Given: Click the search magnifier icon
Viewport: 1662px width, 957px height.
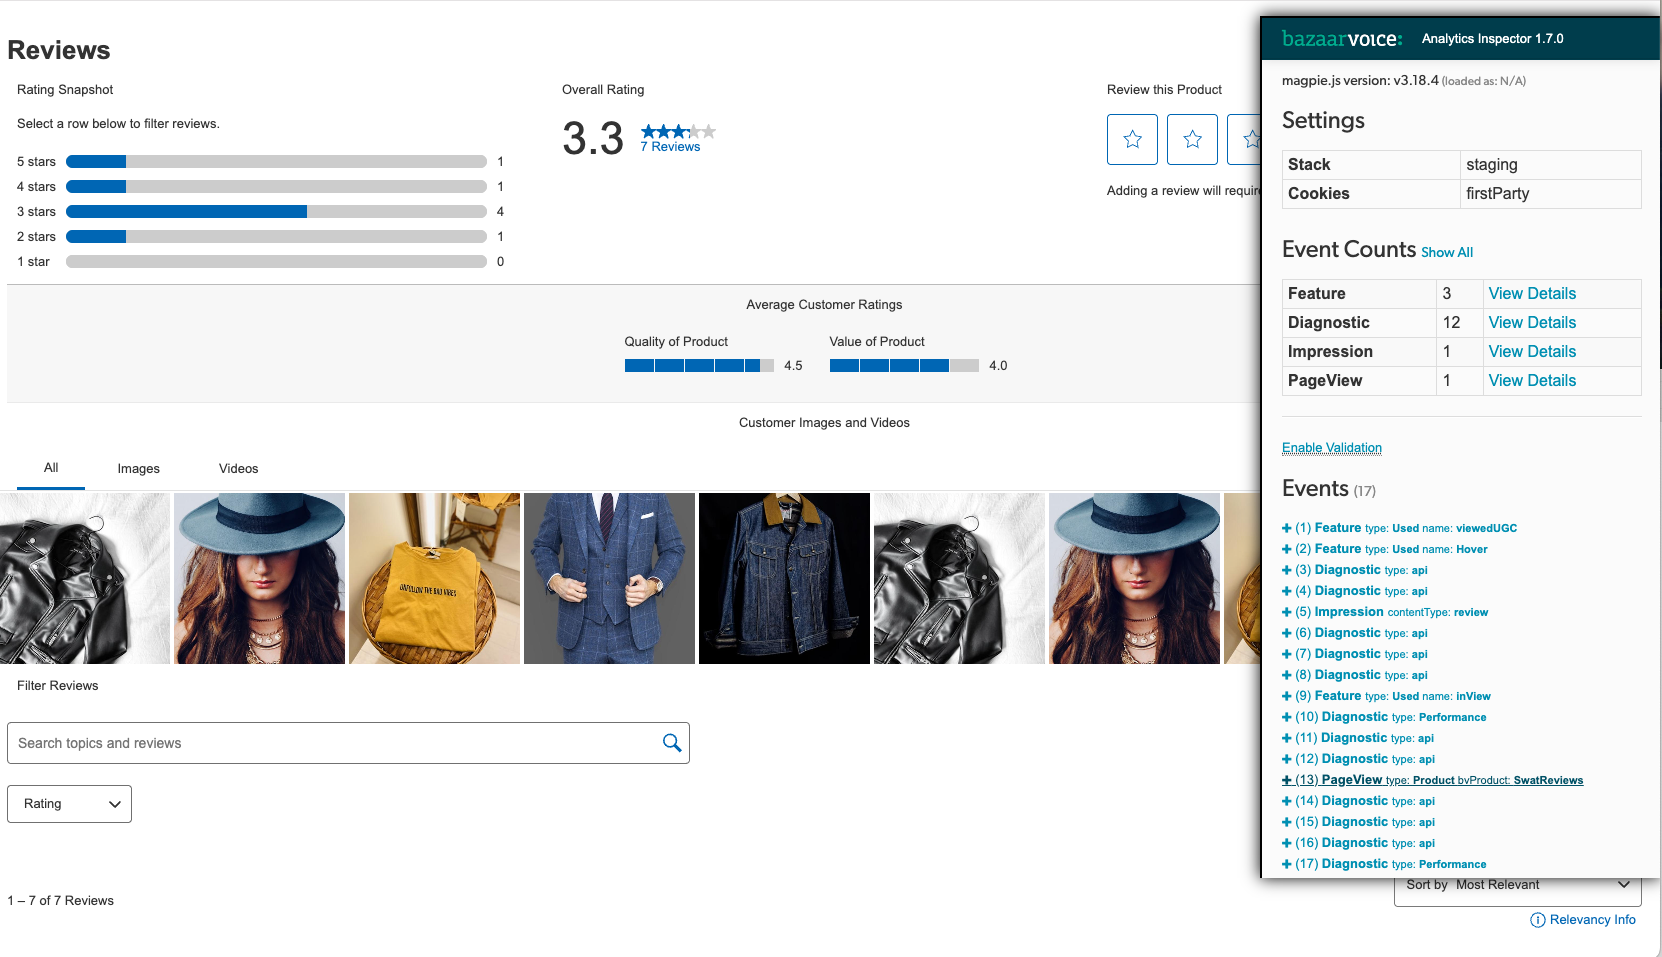Looking at the screenshot, I should 672,743.
